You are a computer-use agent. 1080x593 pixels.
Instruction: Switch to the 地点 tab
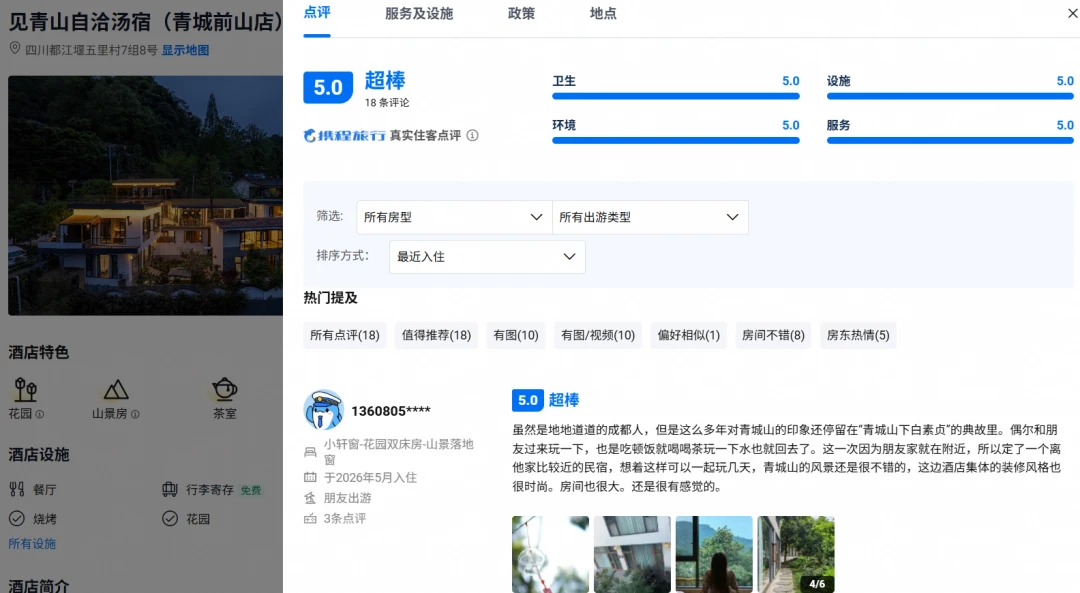point(603,14)
